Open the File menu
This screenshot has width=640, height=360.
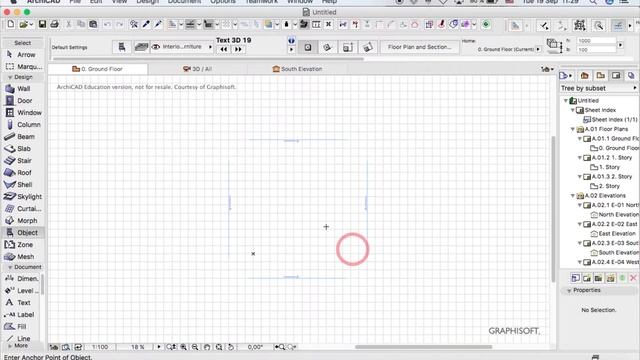pyautogui.click(x=75, y=2)
